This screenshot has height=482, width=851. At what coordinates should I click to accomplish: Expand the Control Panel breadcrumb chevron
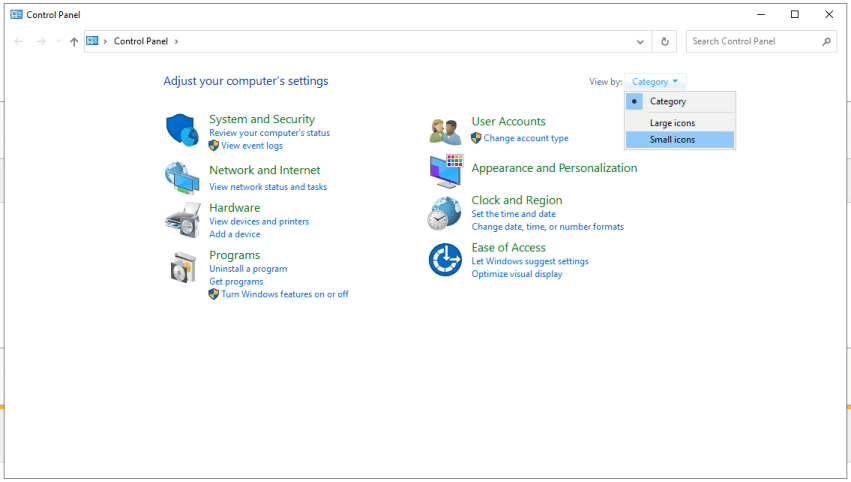(177, 42)
